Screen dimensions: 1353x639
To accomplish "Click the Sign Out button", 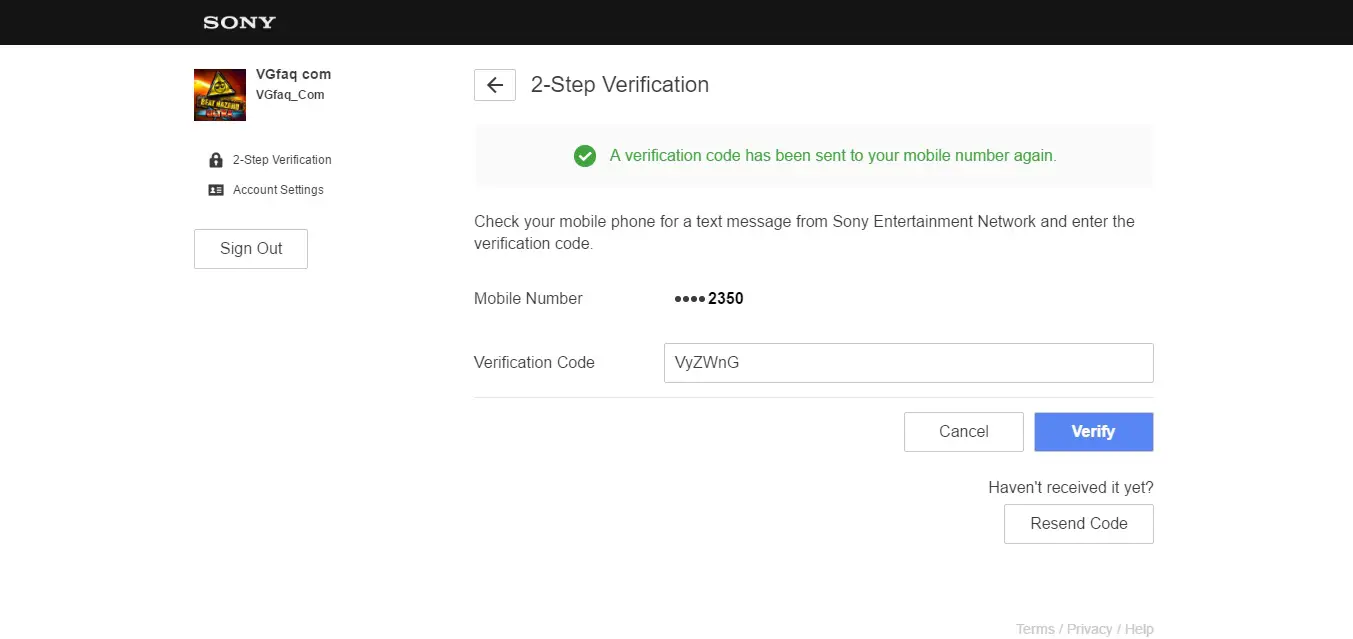I will [x=251, y=249].
